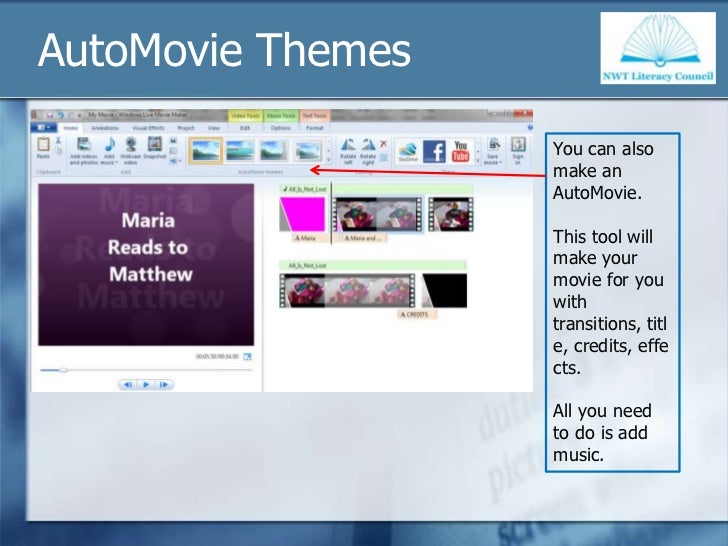Click the second All_Is_Not_Lost music track
This screenshot has height=546, width=728.
click(373, 266)
